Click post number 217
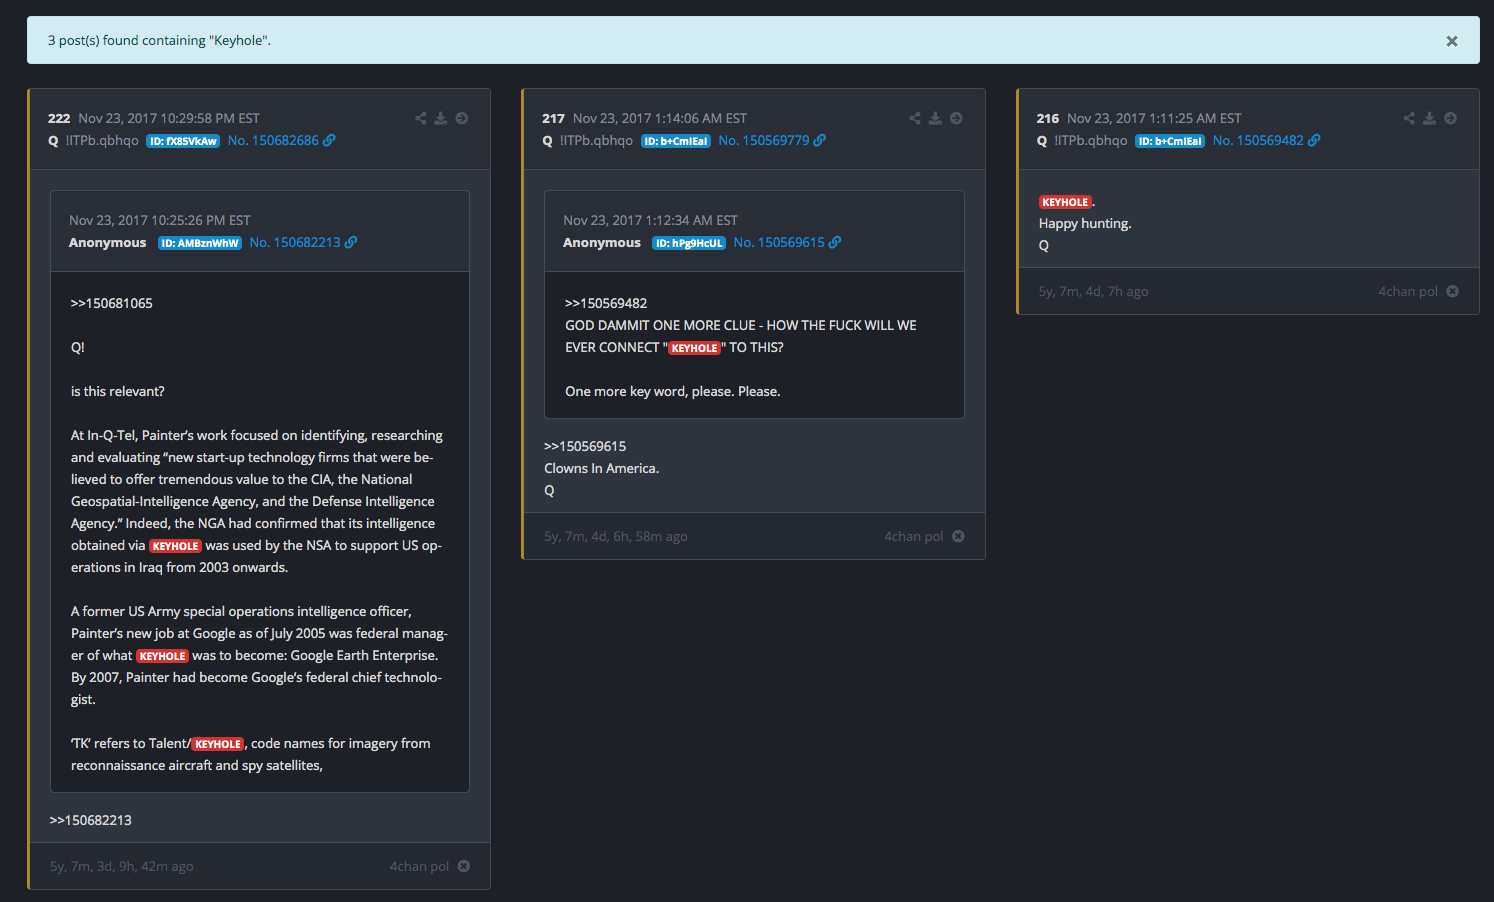The height and width of the screenshot is (902, 1494). click(553, 119)
